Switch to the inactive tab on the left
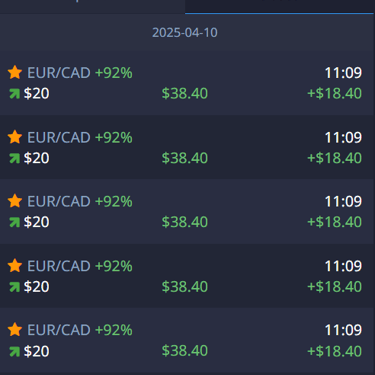The height and width of the screenshot is (375, 375). pos(92,7)
